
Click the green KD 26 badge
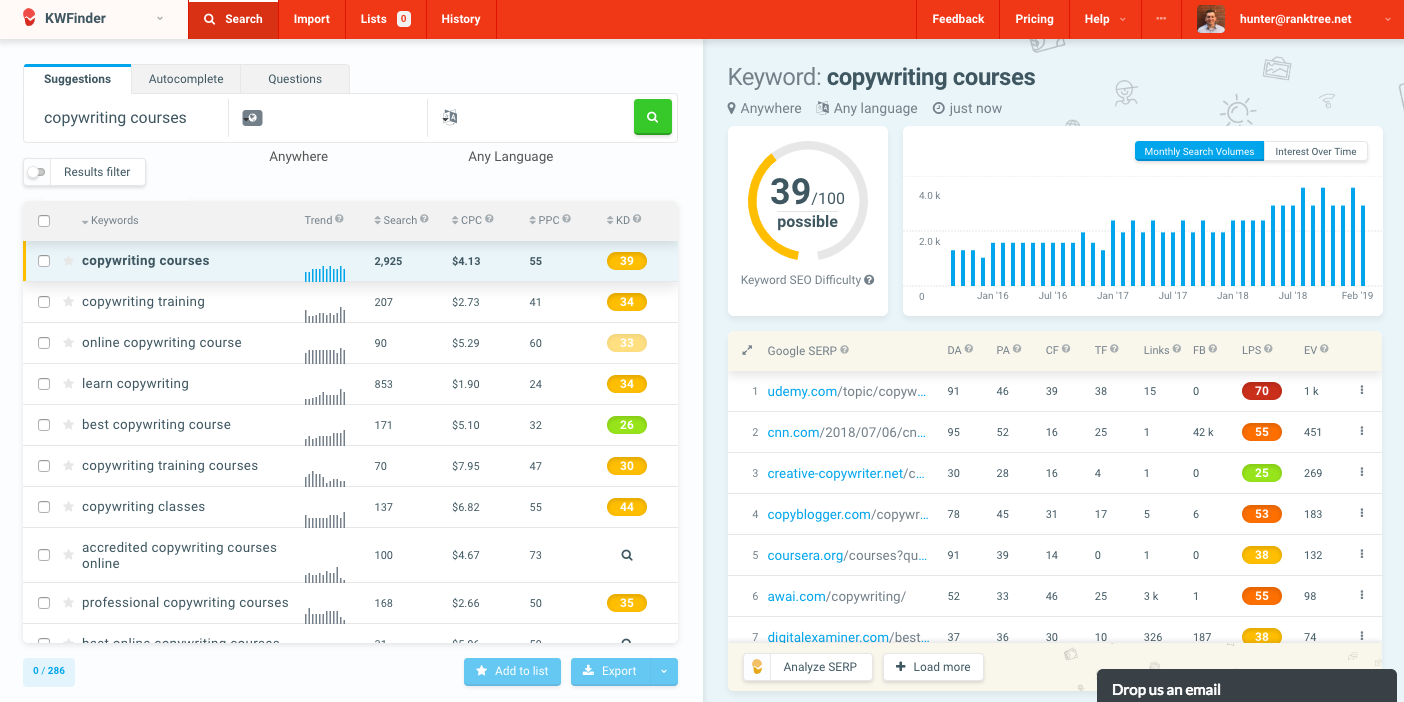[x=627, y=425]
